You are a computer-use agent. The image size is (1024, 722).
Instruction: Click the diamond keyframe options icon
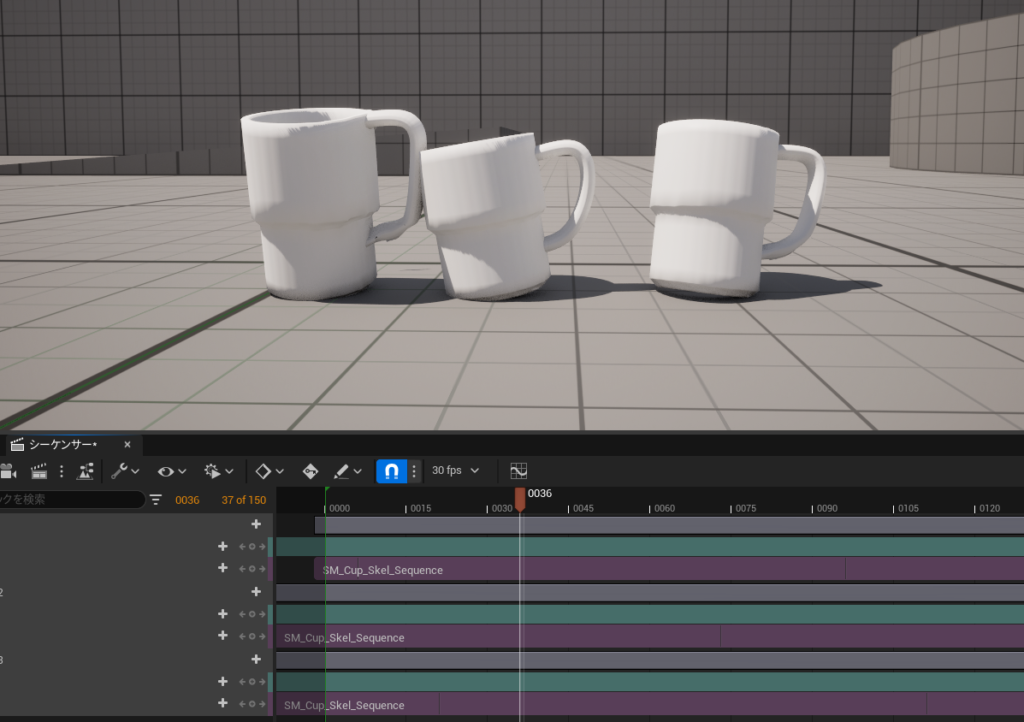coord(261,471)
